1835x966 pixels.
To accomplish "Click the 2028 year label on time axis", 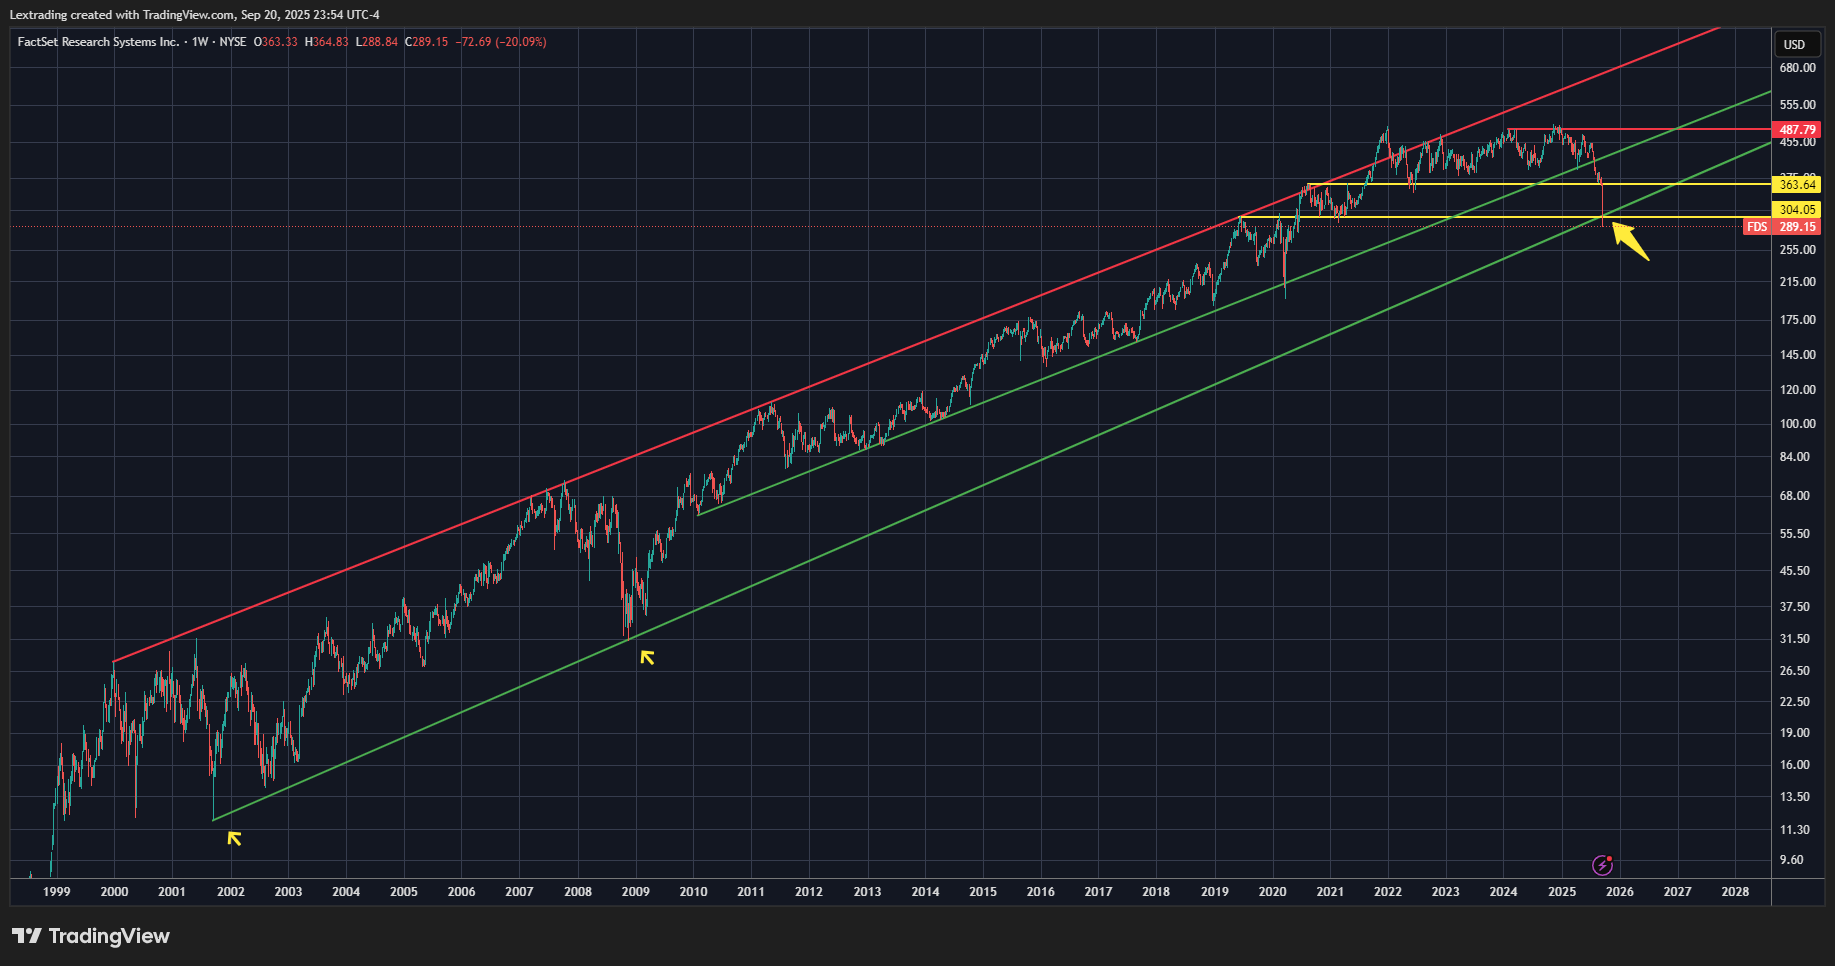I will (1736, 892).
